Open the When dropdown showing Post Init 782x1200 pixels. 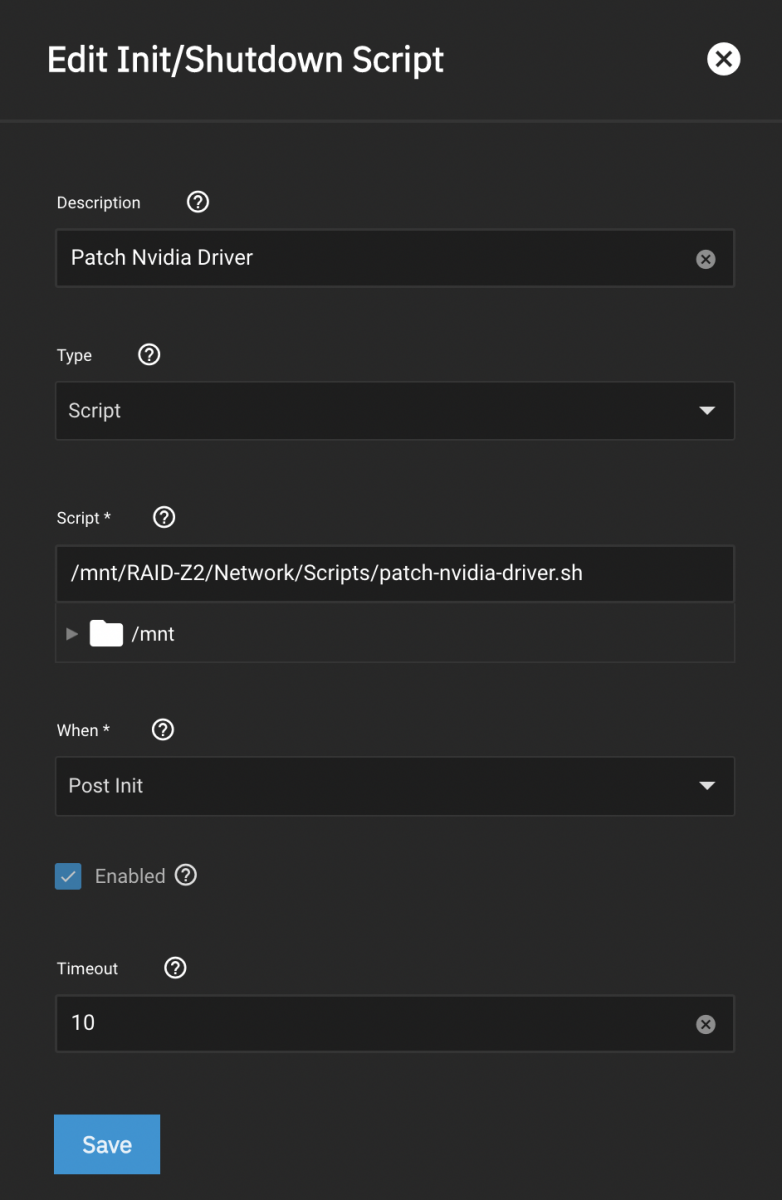(x=395, y=786)
